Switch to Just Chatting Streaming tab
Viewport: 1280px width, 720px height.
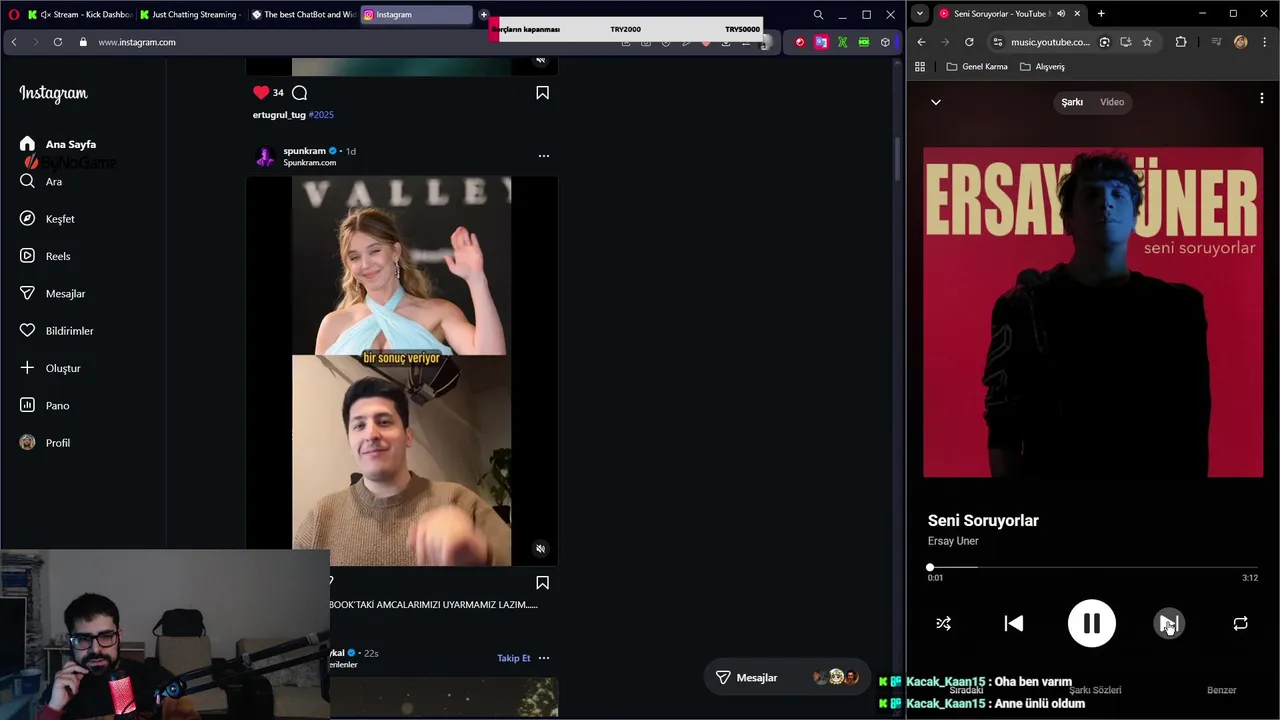coord(192,14)
